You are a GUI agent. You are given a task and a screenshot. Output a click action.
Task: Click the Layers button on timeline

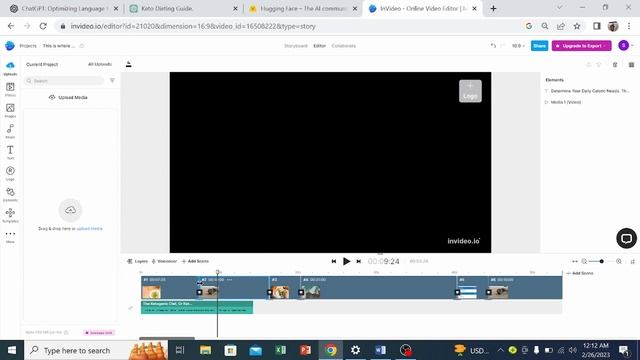pos(137,261)
